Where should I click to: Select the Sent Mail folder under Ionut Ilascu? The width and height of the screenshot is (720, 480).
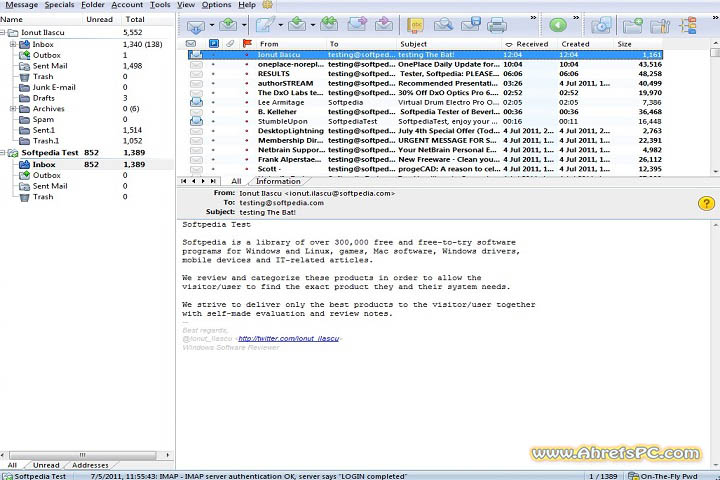[50, 66]
